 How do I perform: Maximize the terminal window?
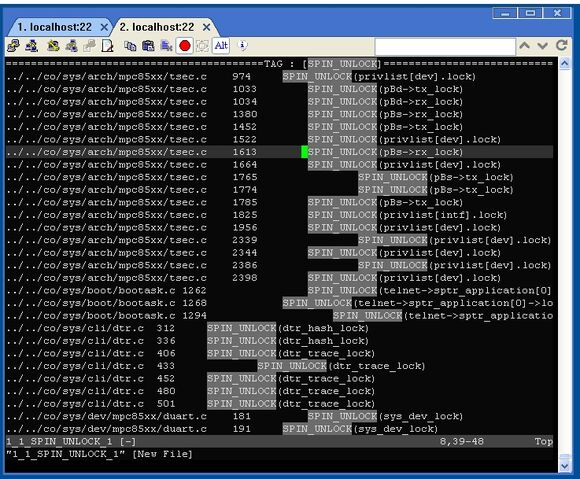coord(530,13)
